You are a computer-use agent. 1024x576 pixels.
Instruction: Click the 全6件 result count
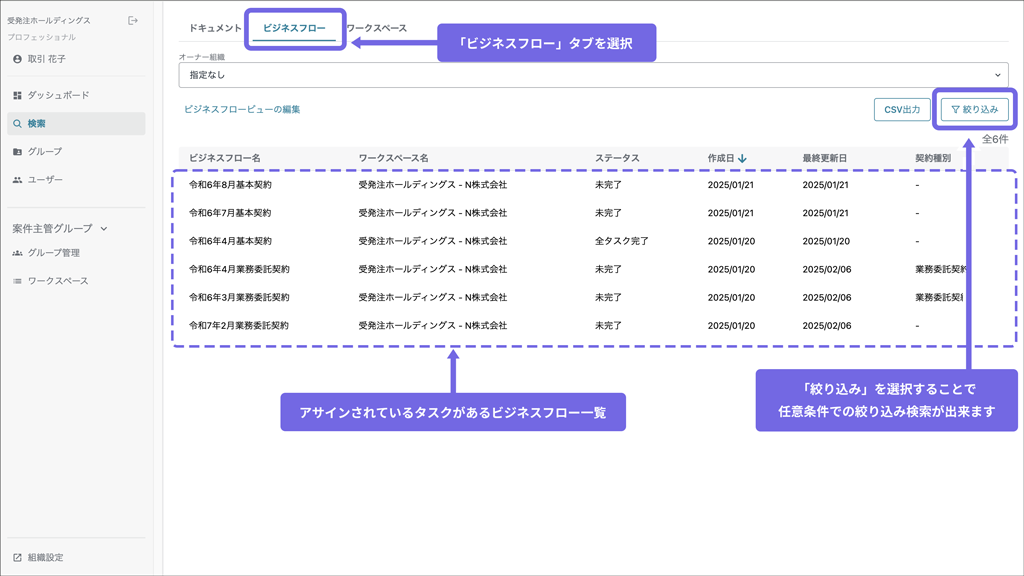tap(995, 139)
